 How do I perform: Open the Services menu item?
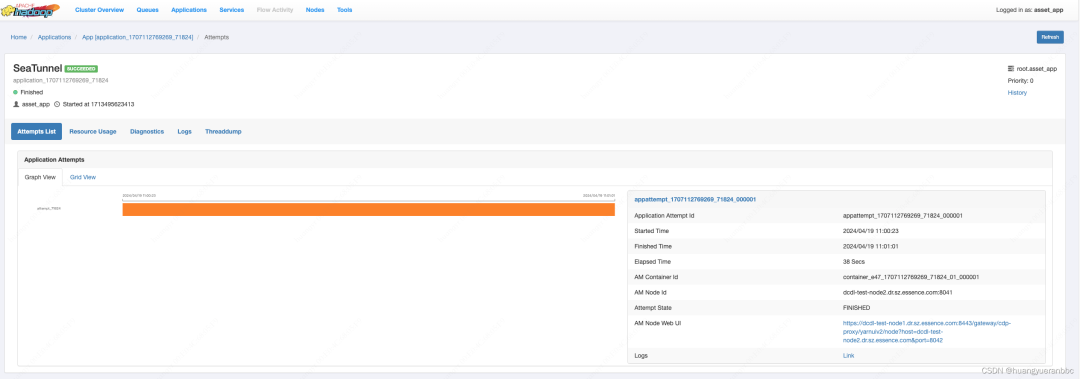pos(231,10)
